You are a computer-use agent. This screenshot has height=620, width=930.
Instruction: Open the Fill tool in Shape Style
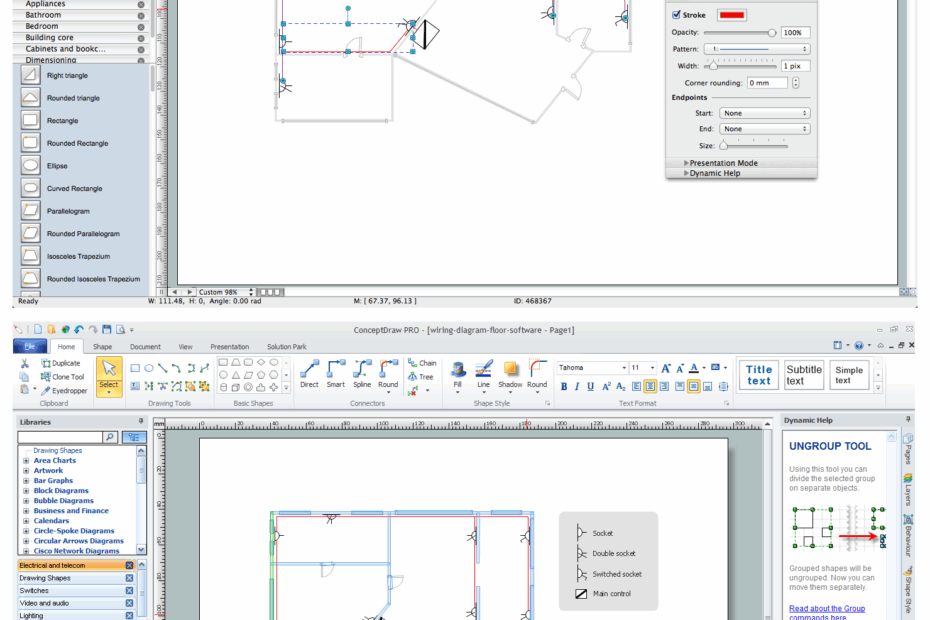[458, 370]
